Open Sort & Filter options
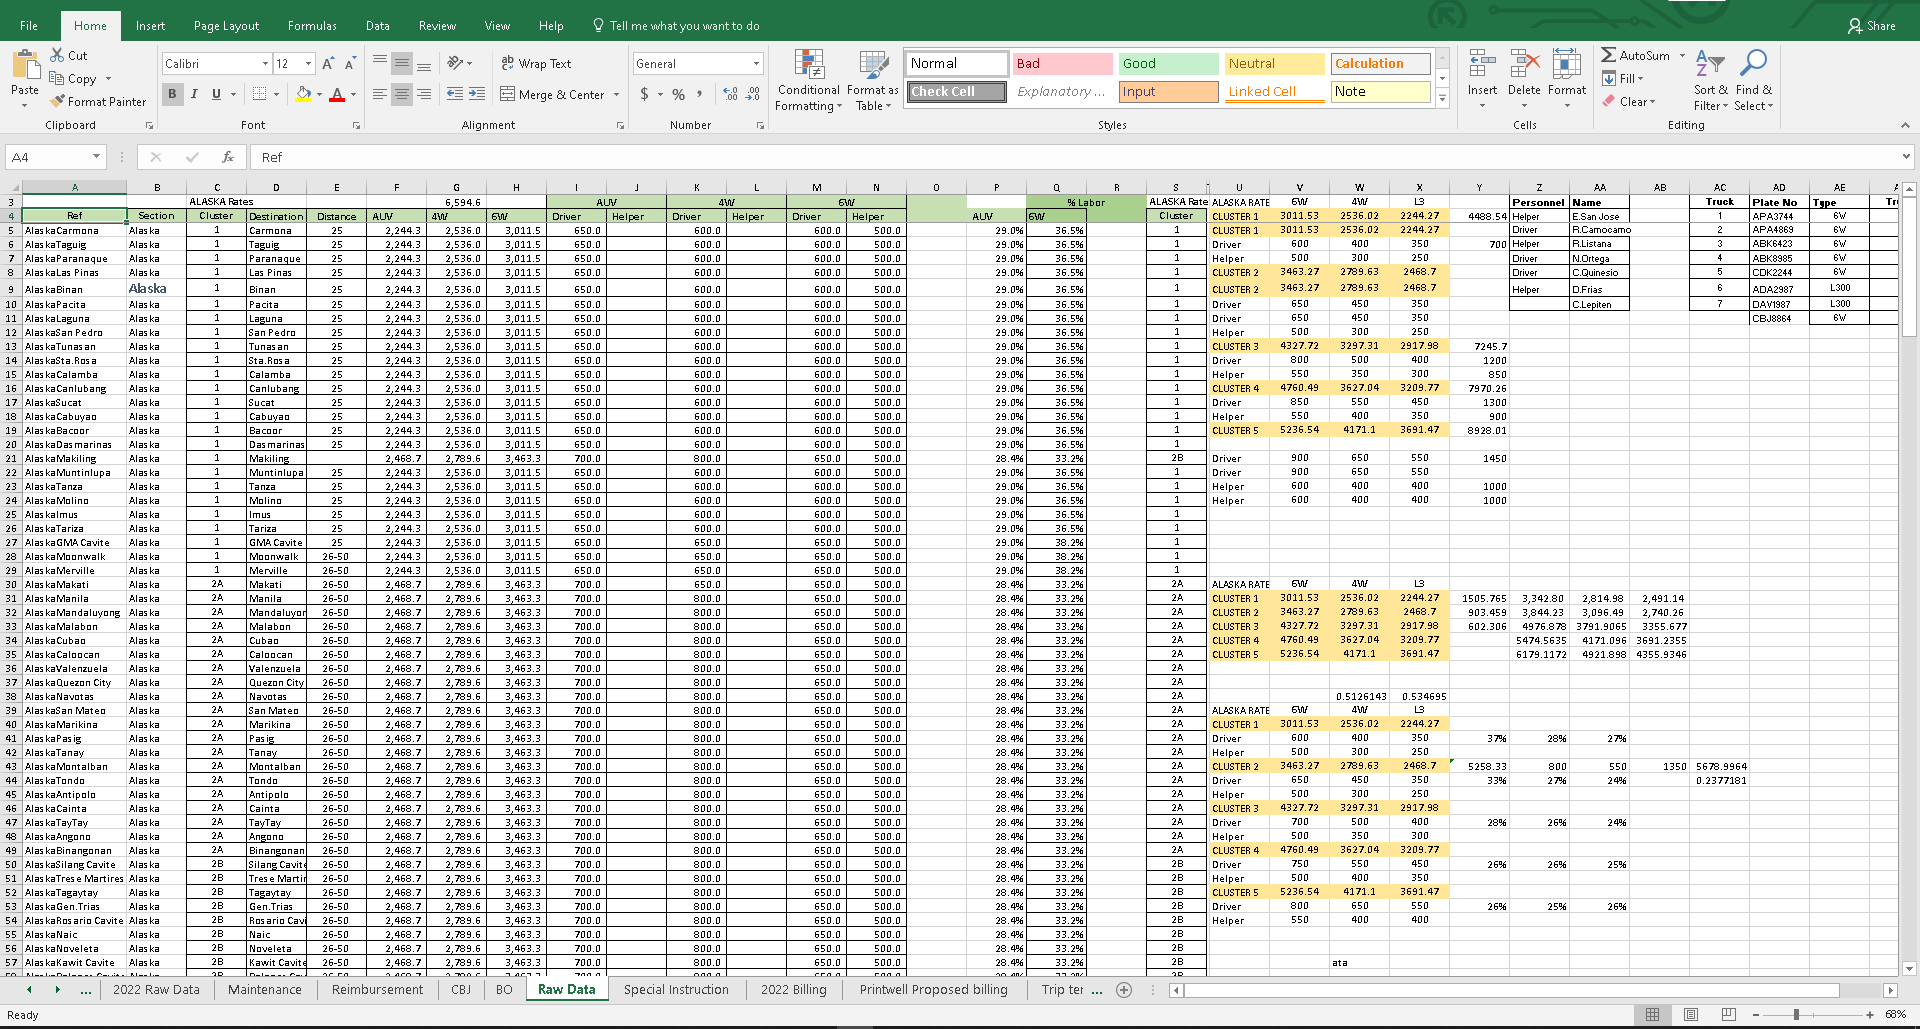This screenshot has height=1029, width=1920. click(x=1711, y=81)
